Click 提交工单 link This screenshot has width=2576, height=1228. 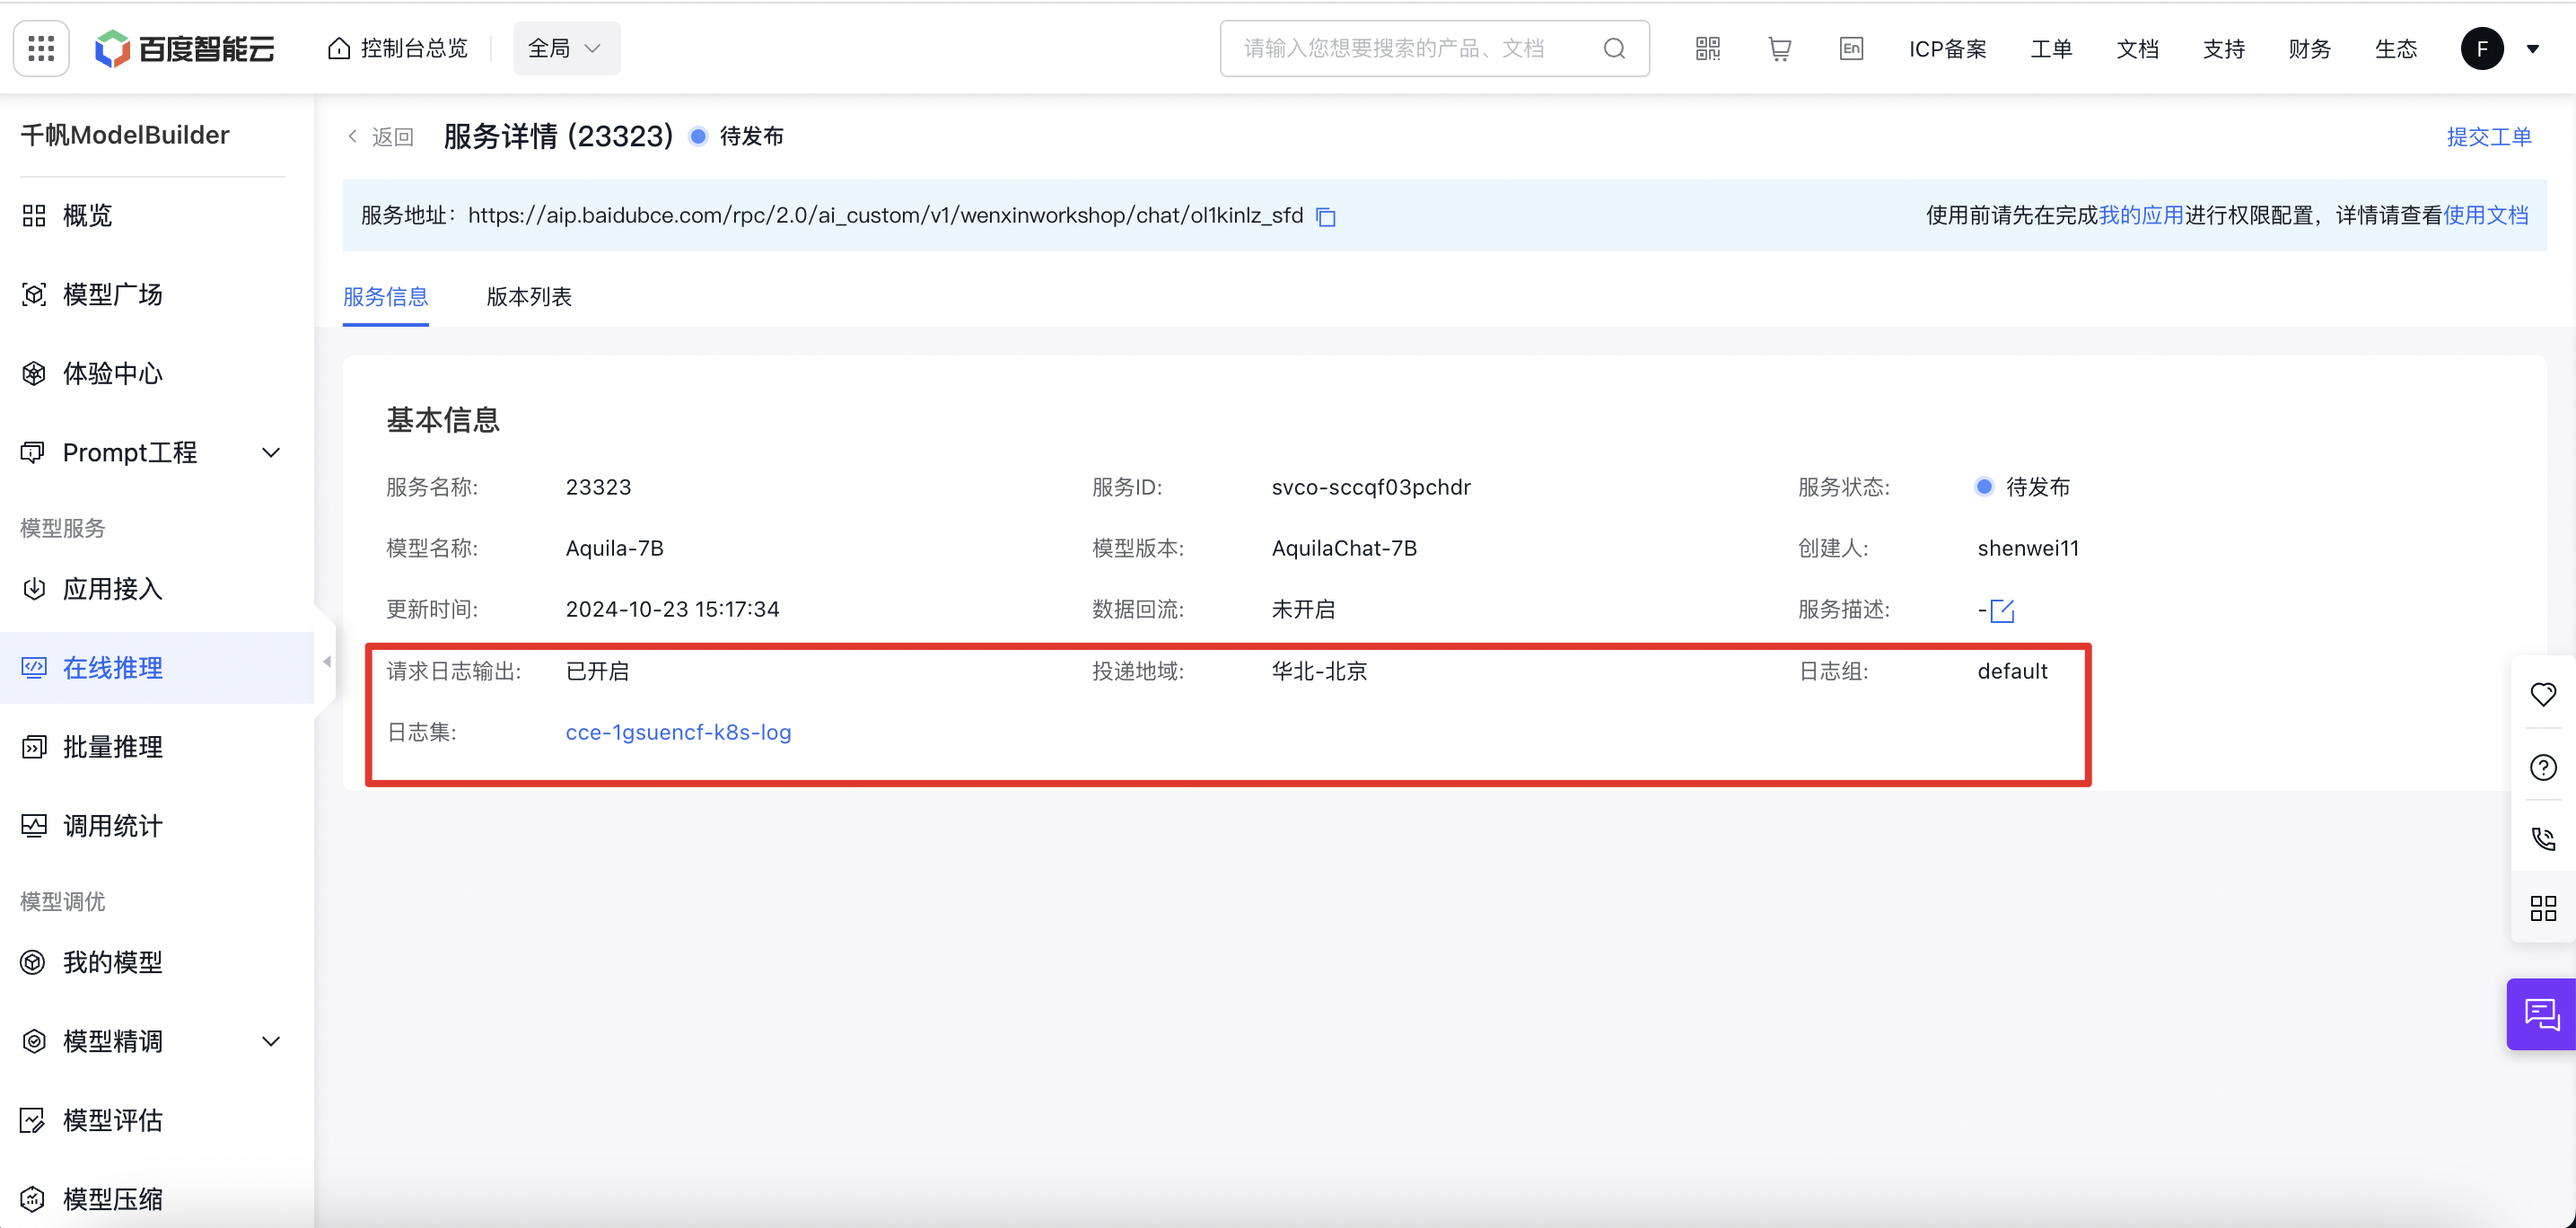pos(2488,136)
